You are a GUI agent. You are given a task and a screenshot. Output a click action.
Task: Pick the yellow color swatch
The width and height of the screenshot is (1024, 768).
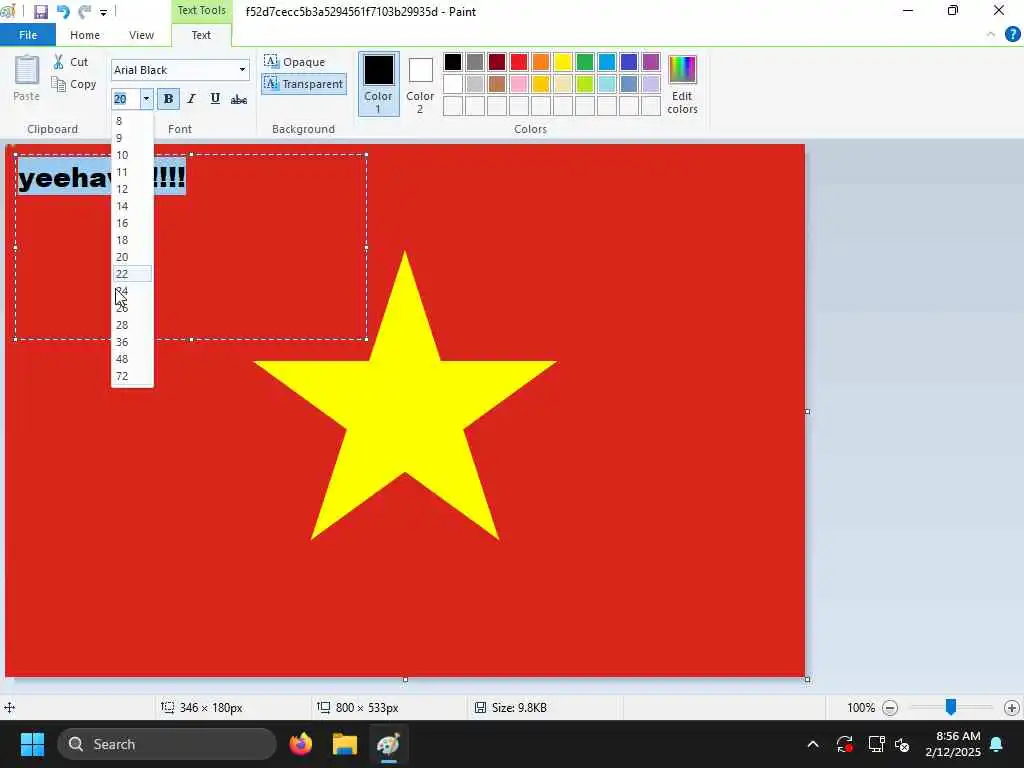[563, 62]
